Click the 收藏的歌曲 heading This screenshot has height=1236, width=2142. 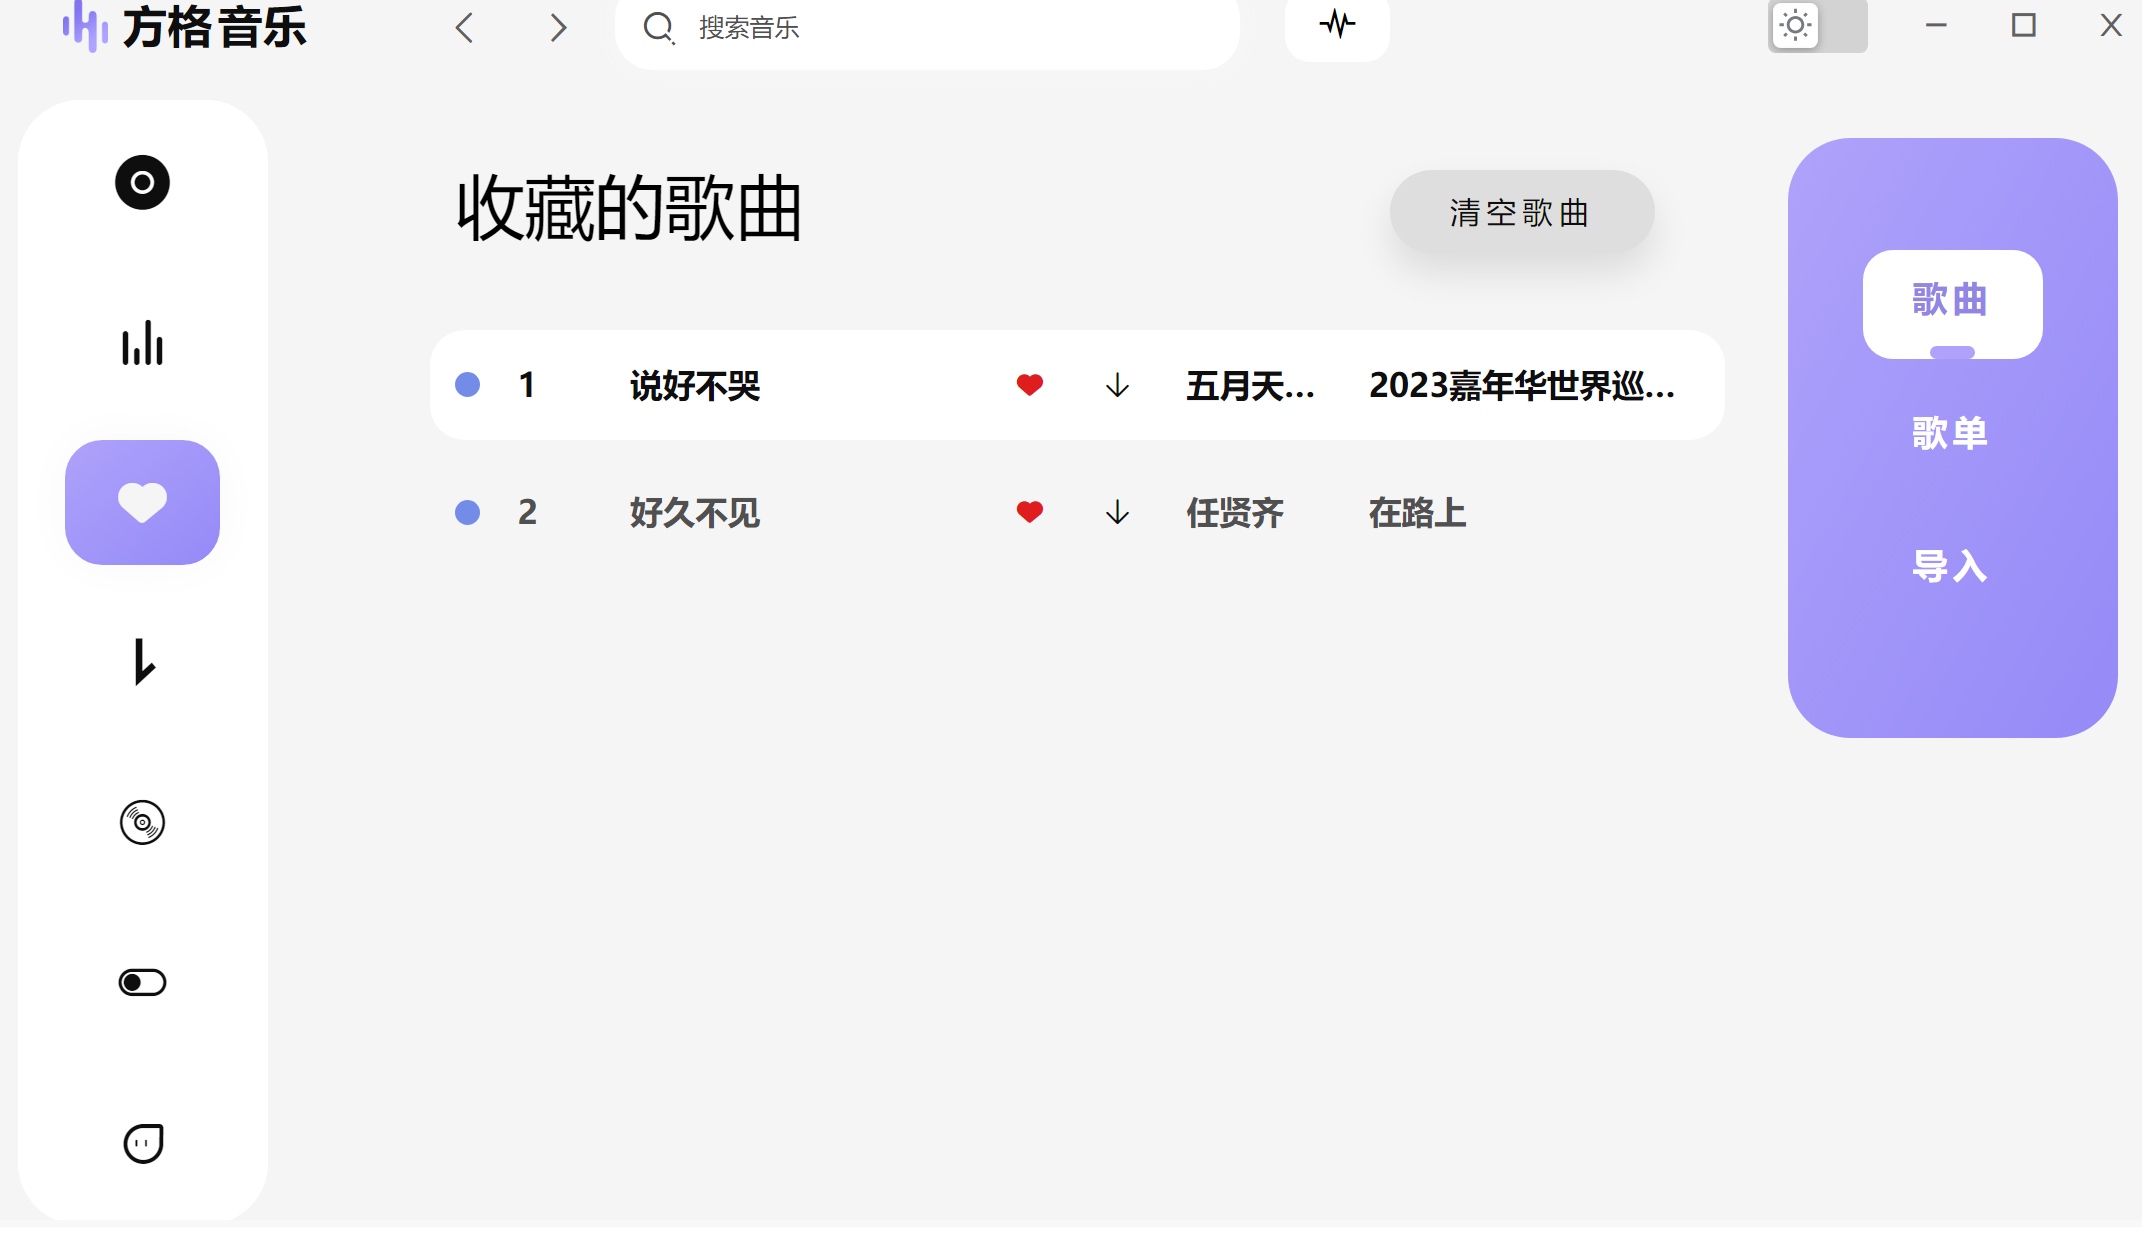tap(629, 209)
